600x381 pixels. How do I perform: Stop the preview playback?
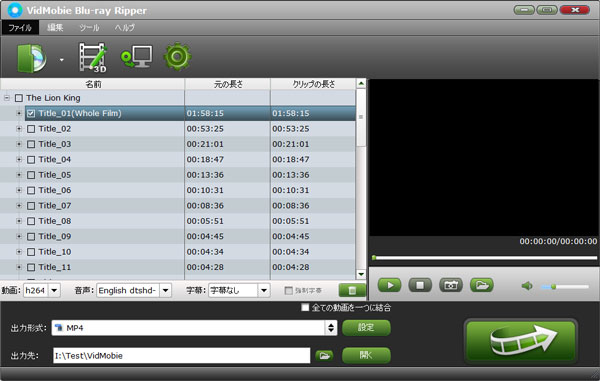pos(420,285)
